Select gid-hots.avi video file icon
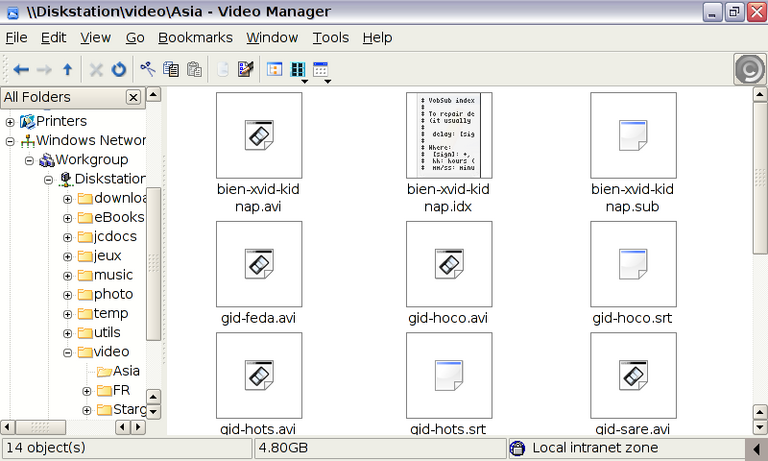The height and width of the screenshot is (461, 768). [259, 376]
